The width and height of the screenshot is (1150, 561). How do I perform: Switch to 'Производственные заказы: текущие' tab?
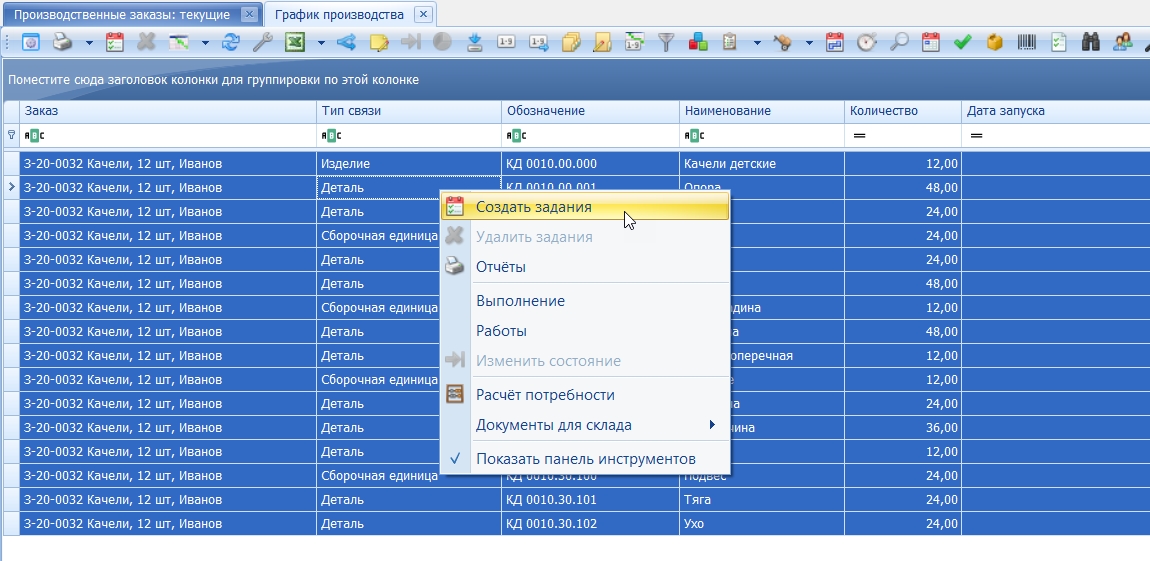122,15
